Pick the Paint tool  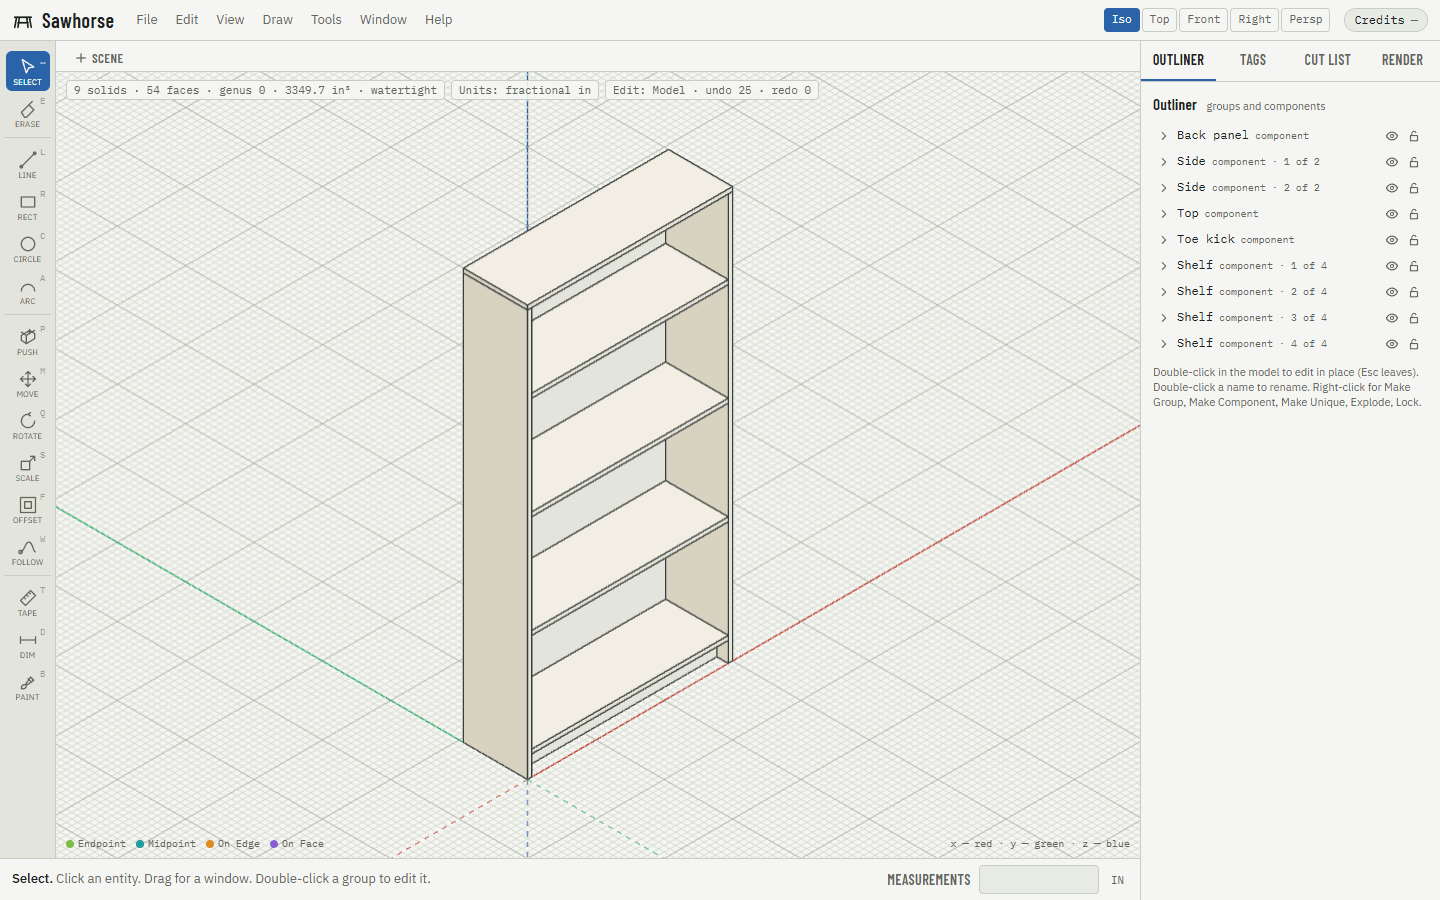coord(28,686)
